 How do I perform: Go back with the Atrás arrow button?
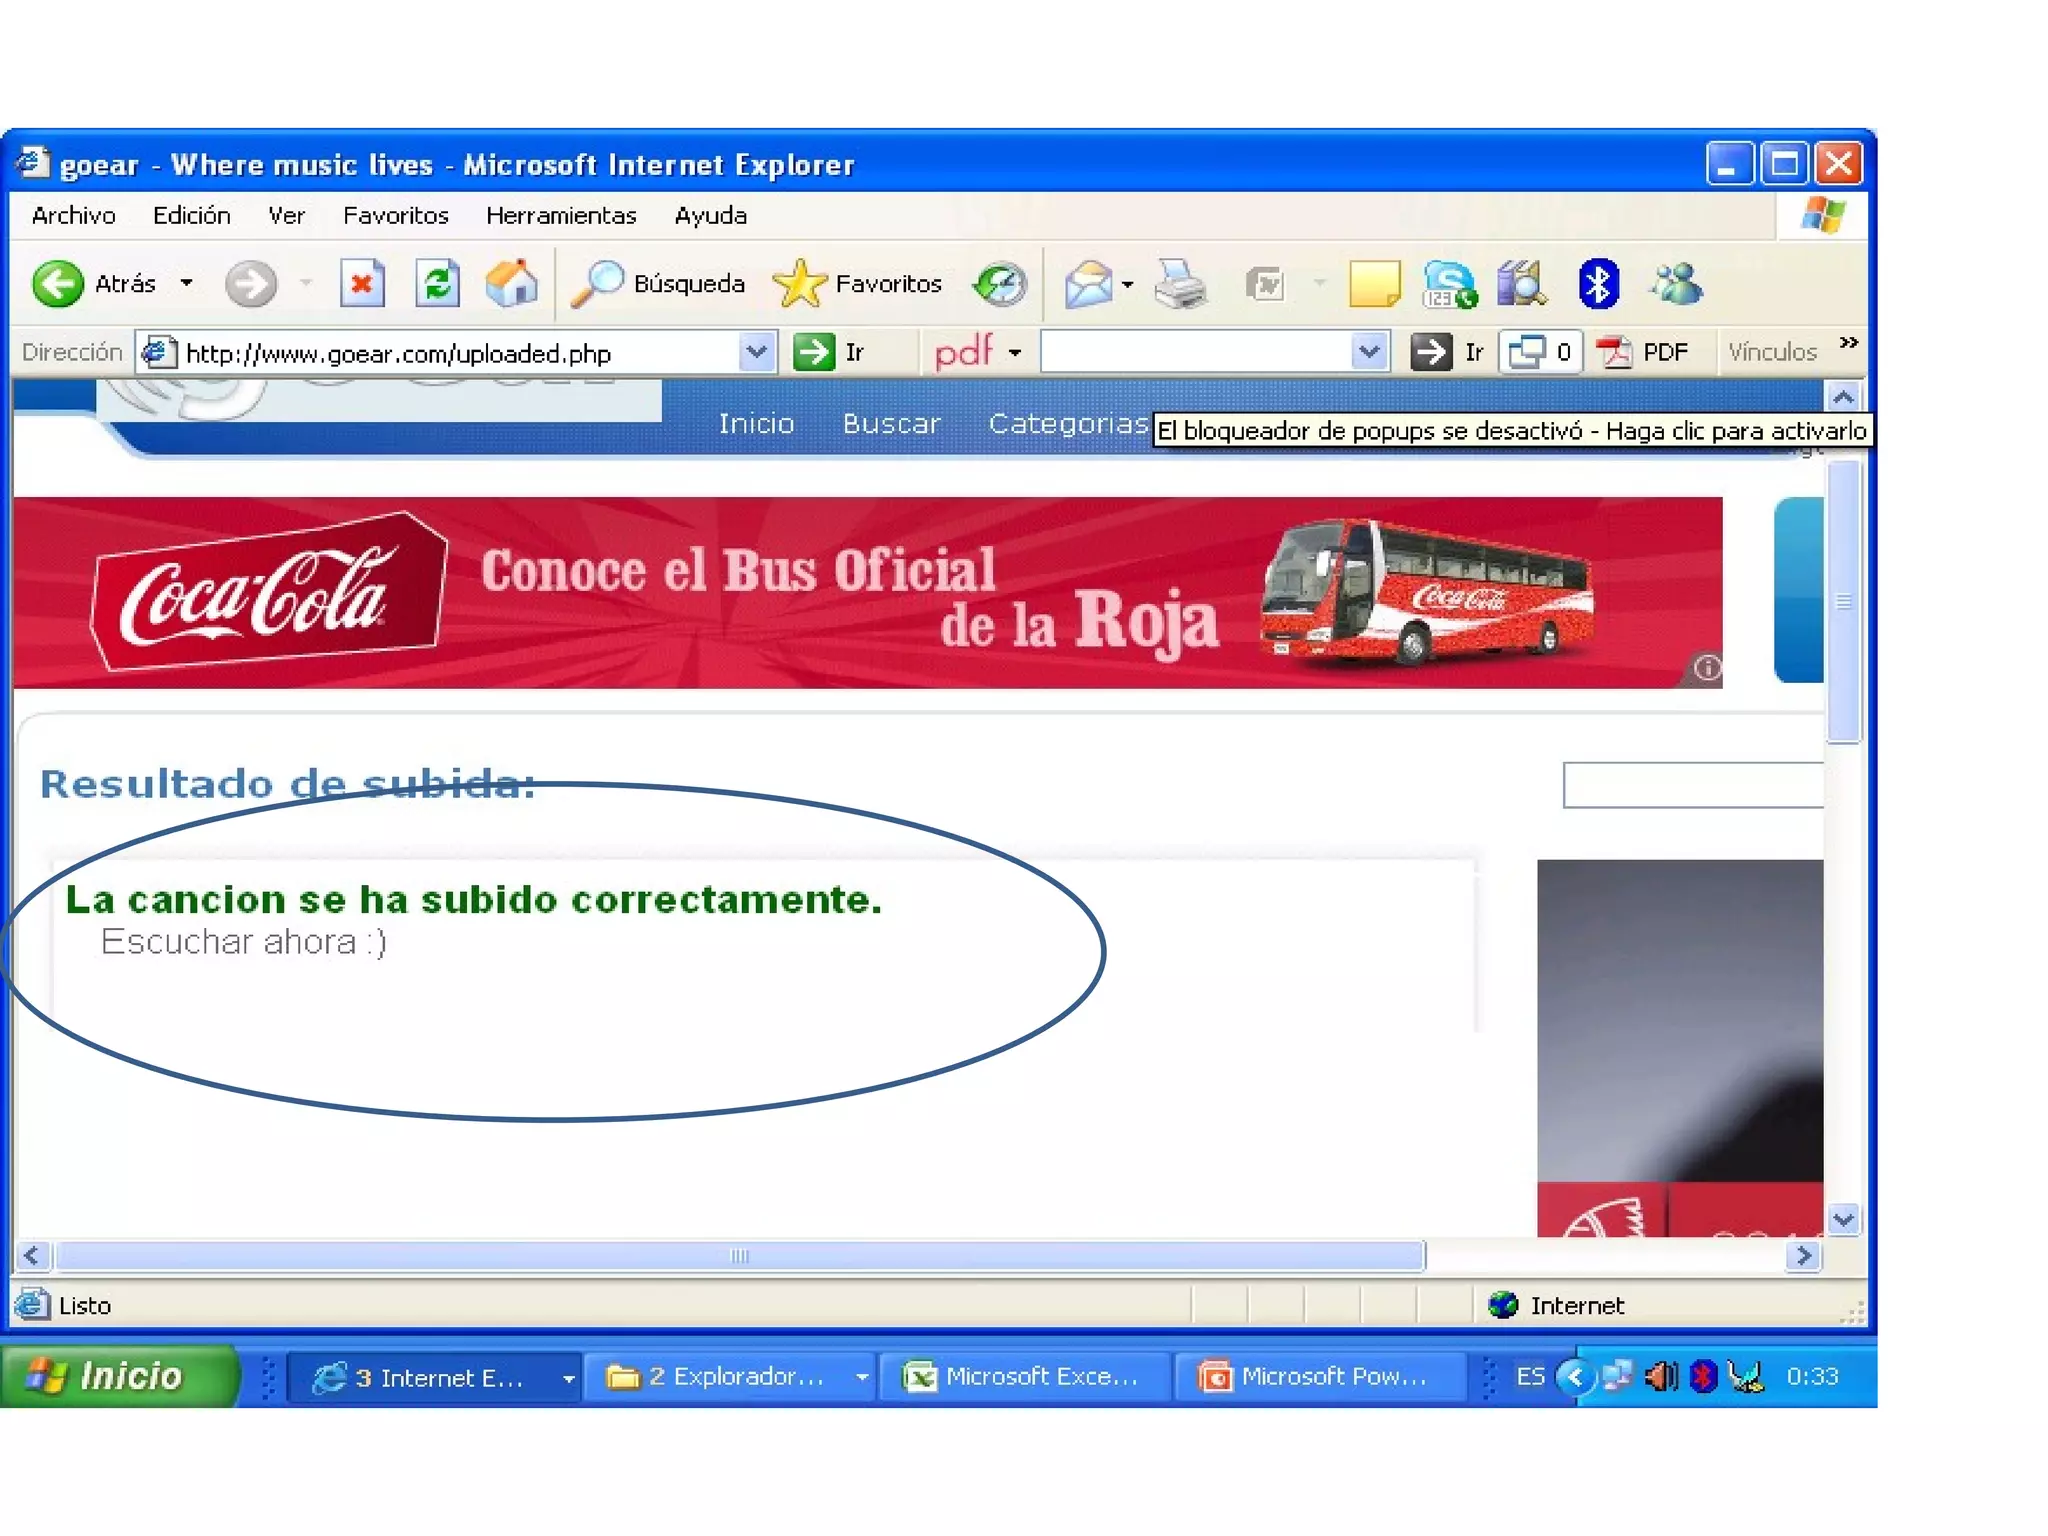tap(58, 284)
